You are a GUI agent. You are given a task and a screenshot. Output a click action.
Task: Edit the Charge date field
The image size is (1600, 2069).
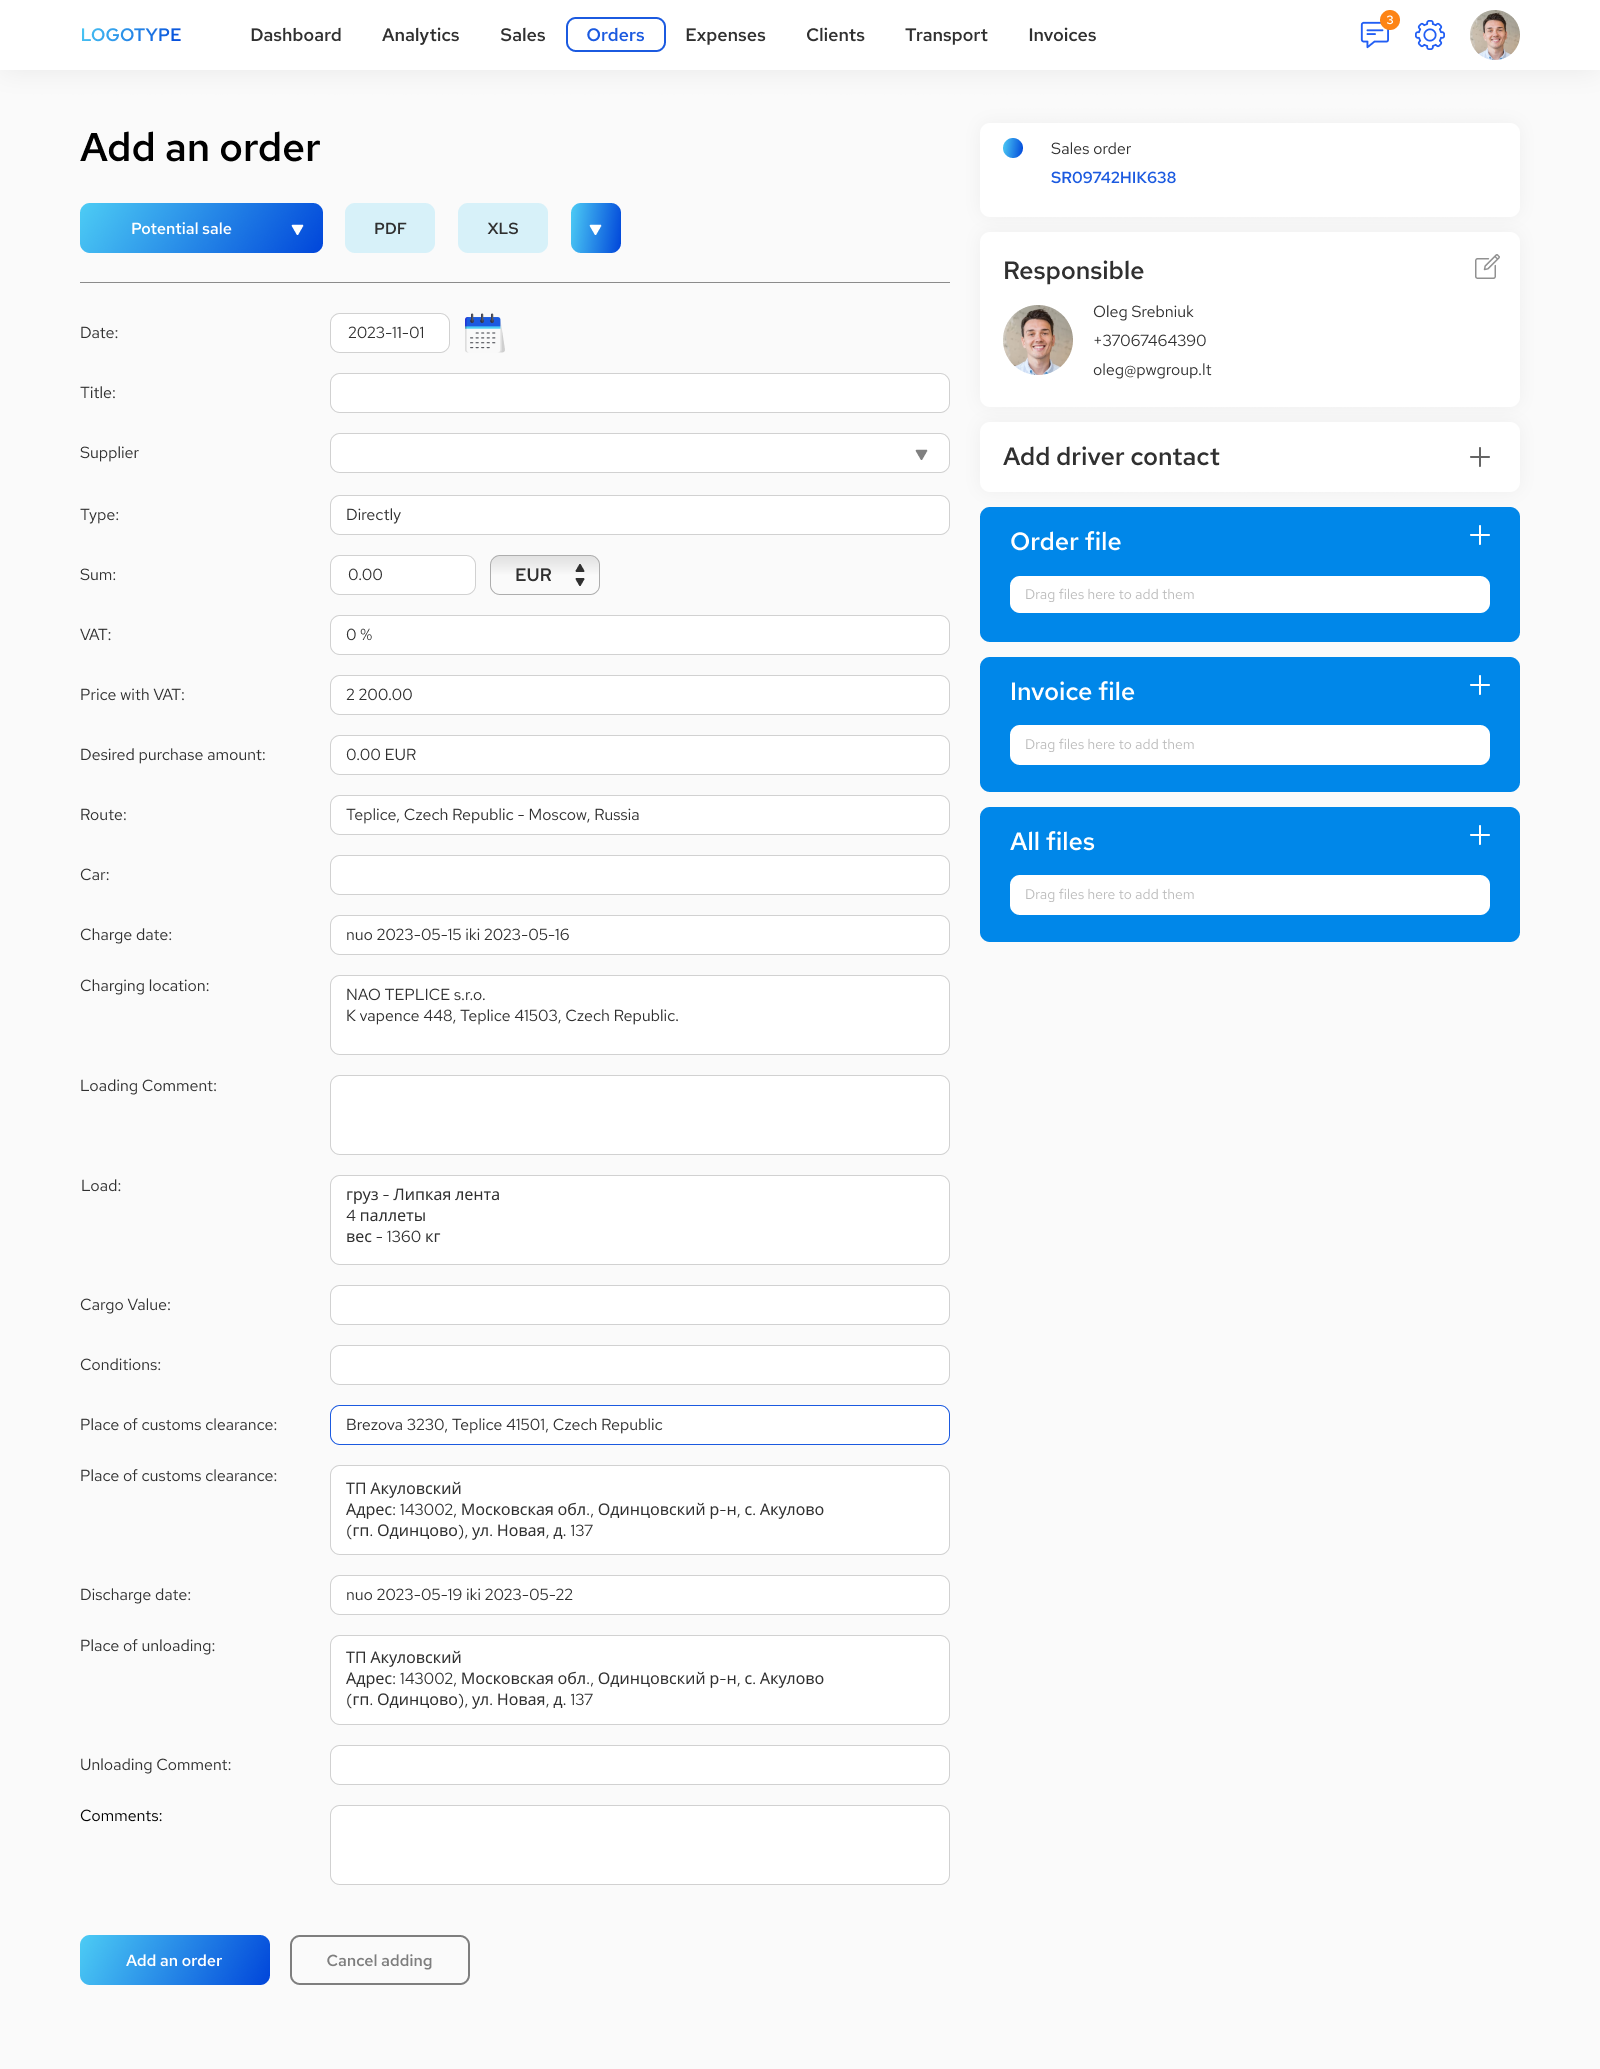pos(640,935)
